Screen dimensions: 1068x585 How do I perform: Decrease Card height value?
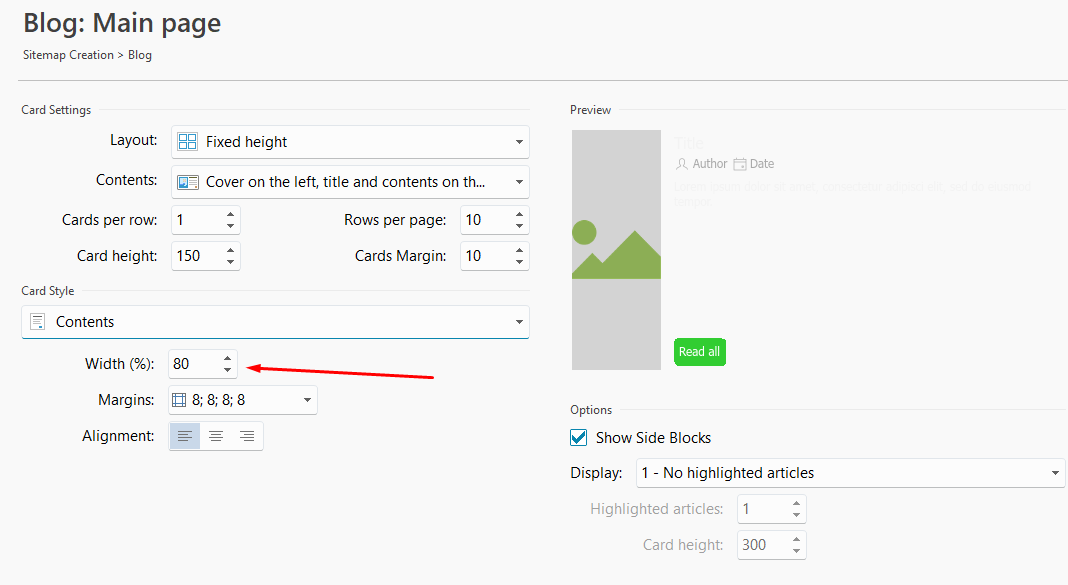click(230, 262)
